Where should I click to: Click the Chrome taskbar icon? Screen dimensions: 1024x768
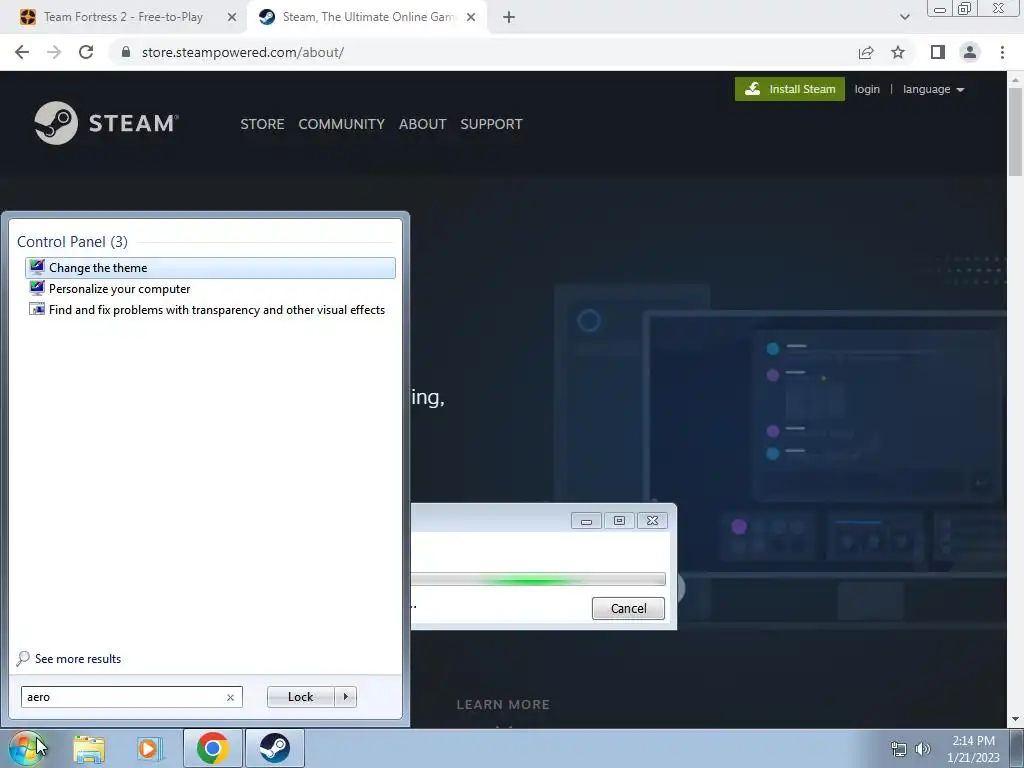pos(212,748)
